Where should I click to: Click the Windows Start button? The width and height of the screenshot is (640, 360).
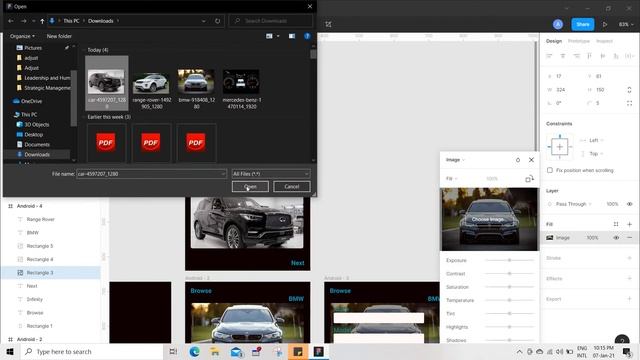(x=10, y=352)
